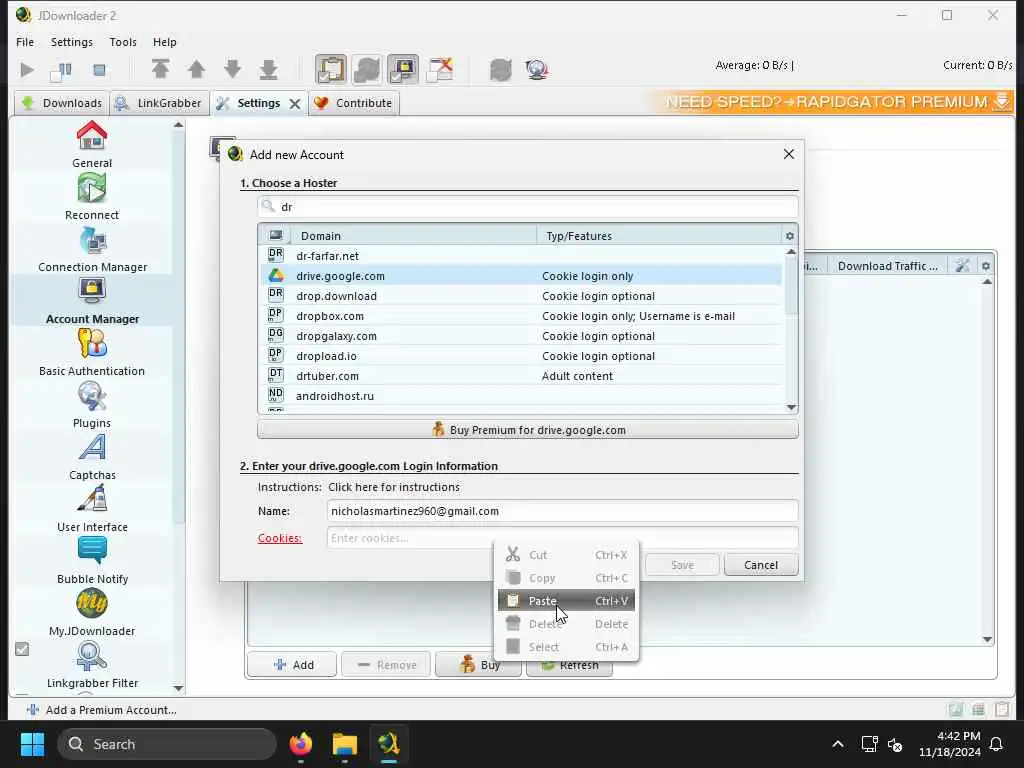The height and width of the screenshot is (768, 1024).
Task: Open Reconnect settings in sidebar
Action: (x=92, y=197)
